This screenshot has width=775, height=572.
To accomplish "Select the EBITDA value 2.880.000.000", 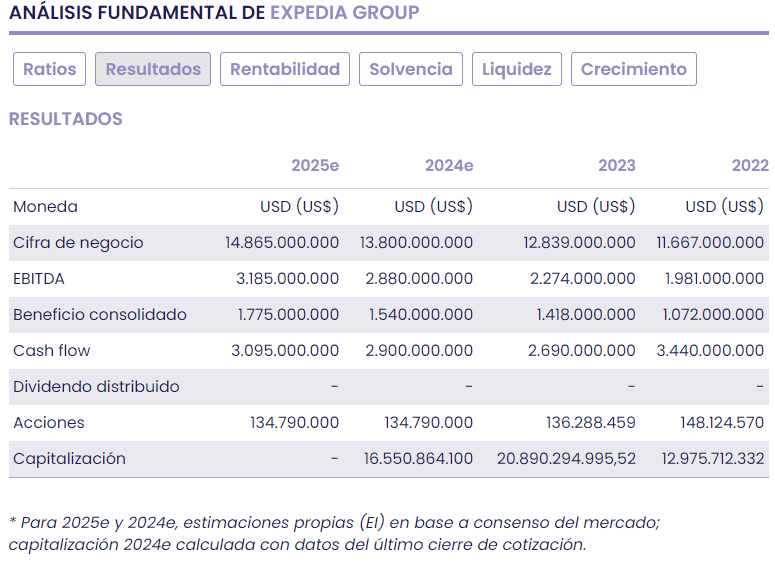I will pos(419,279).
